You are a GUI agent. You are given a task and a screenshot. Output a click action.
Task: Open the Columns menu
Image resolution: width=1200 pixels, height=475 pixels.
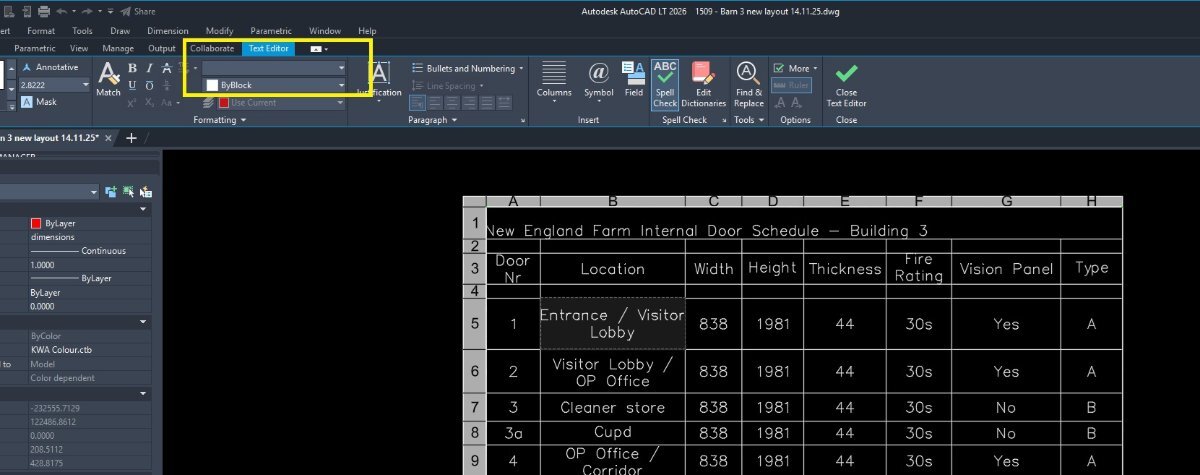554,80
